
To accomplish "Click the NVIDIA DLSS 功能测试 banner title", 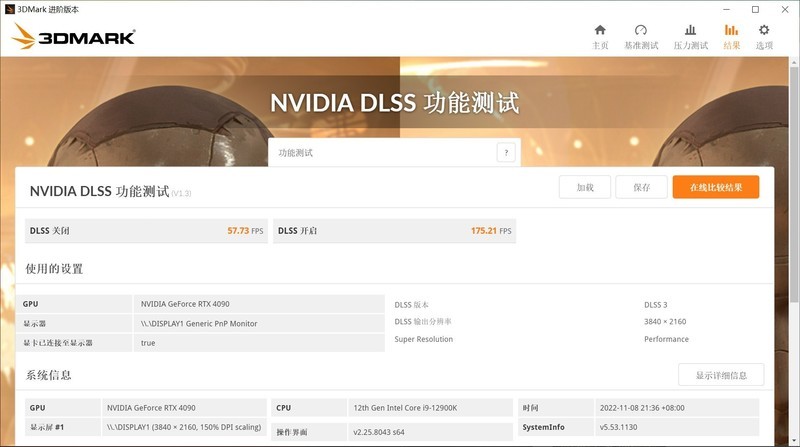I will click(394, 103).
